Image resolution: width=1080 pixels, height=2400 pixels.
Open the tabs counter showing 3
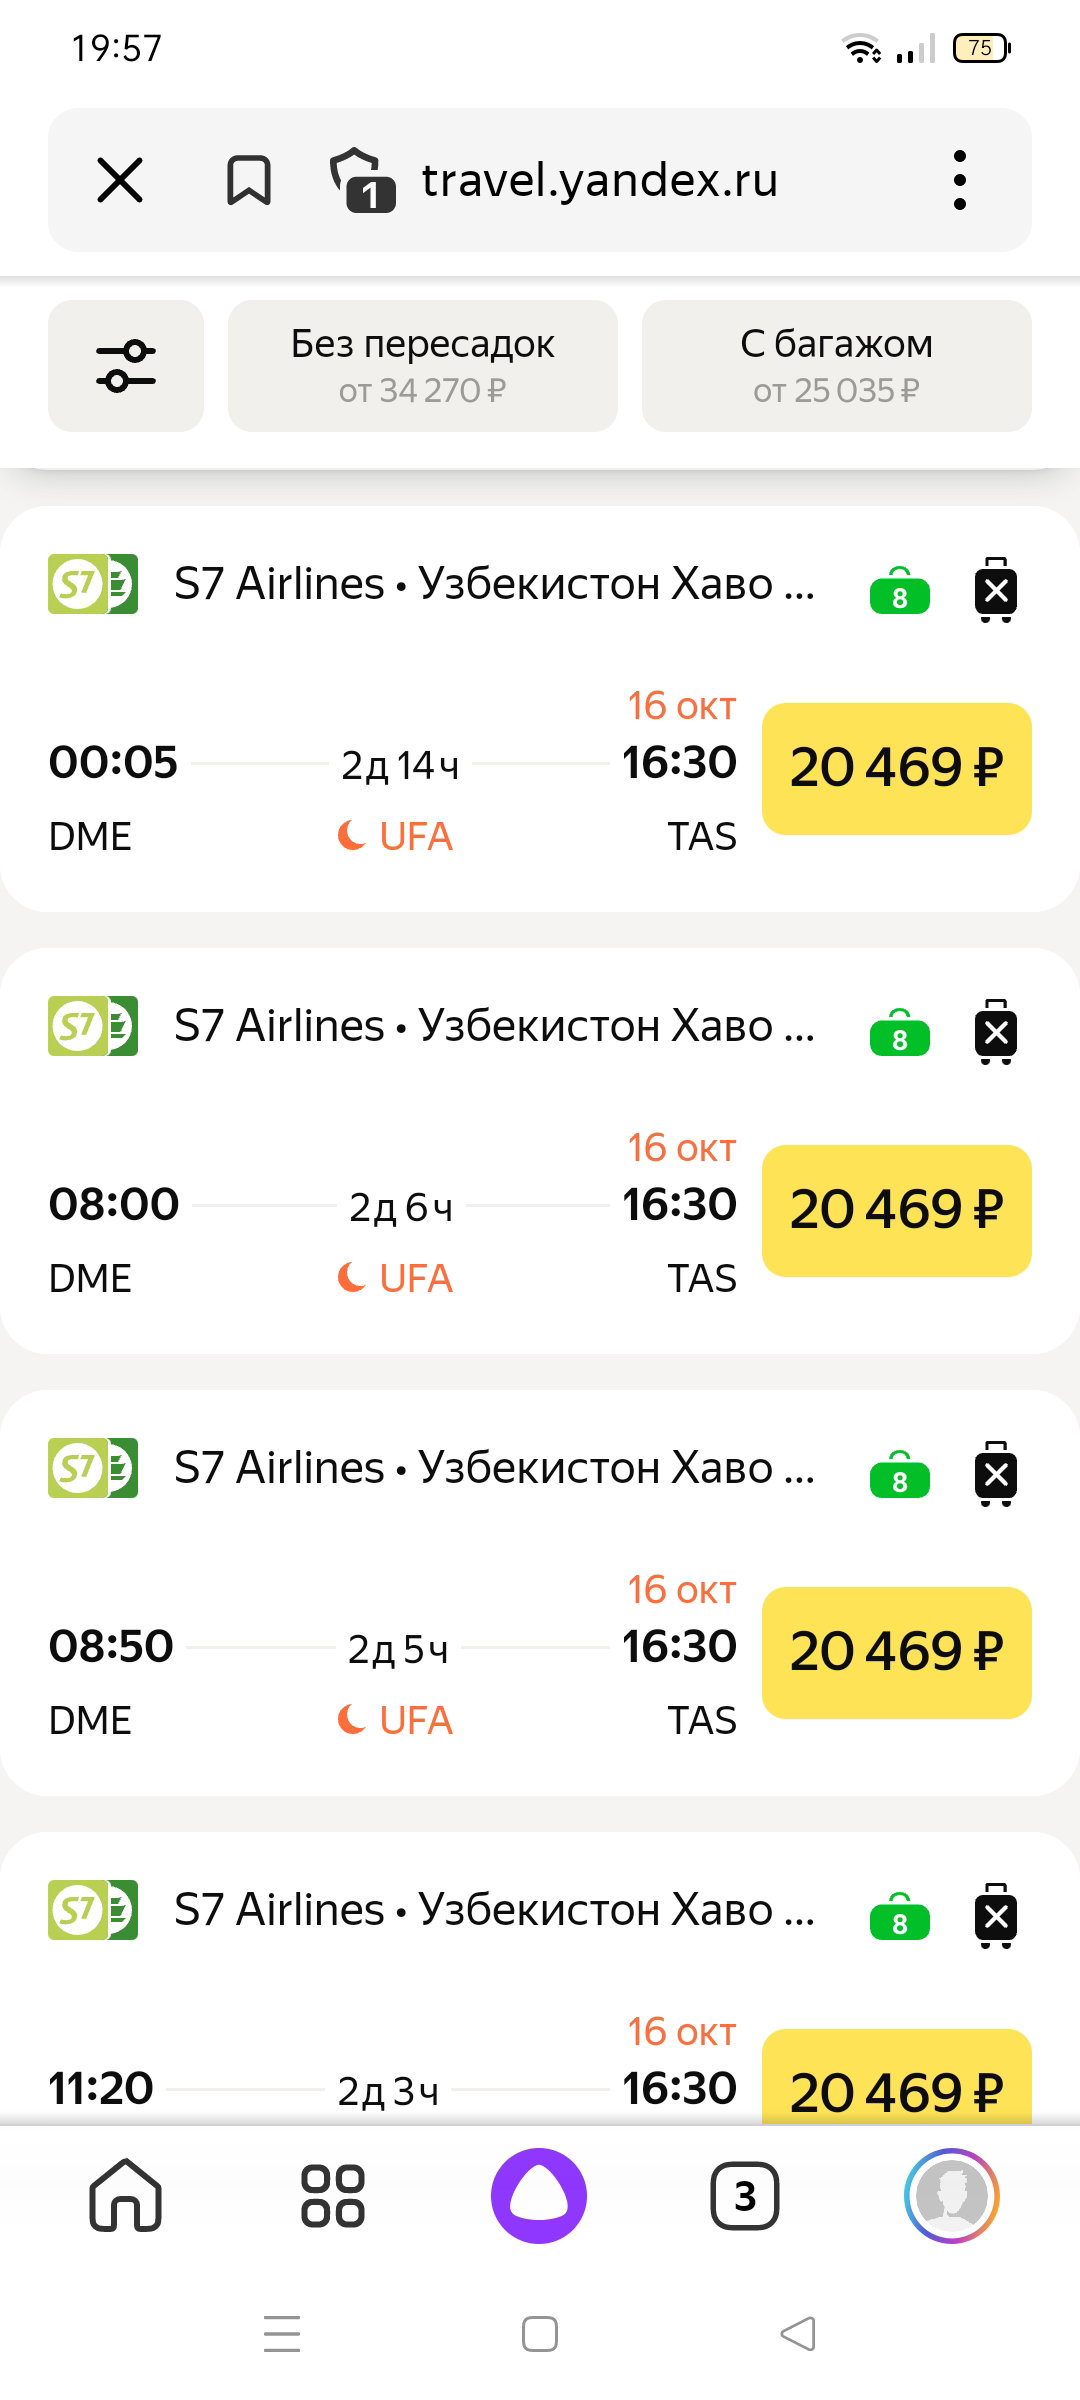(745, 2196)
